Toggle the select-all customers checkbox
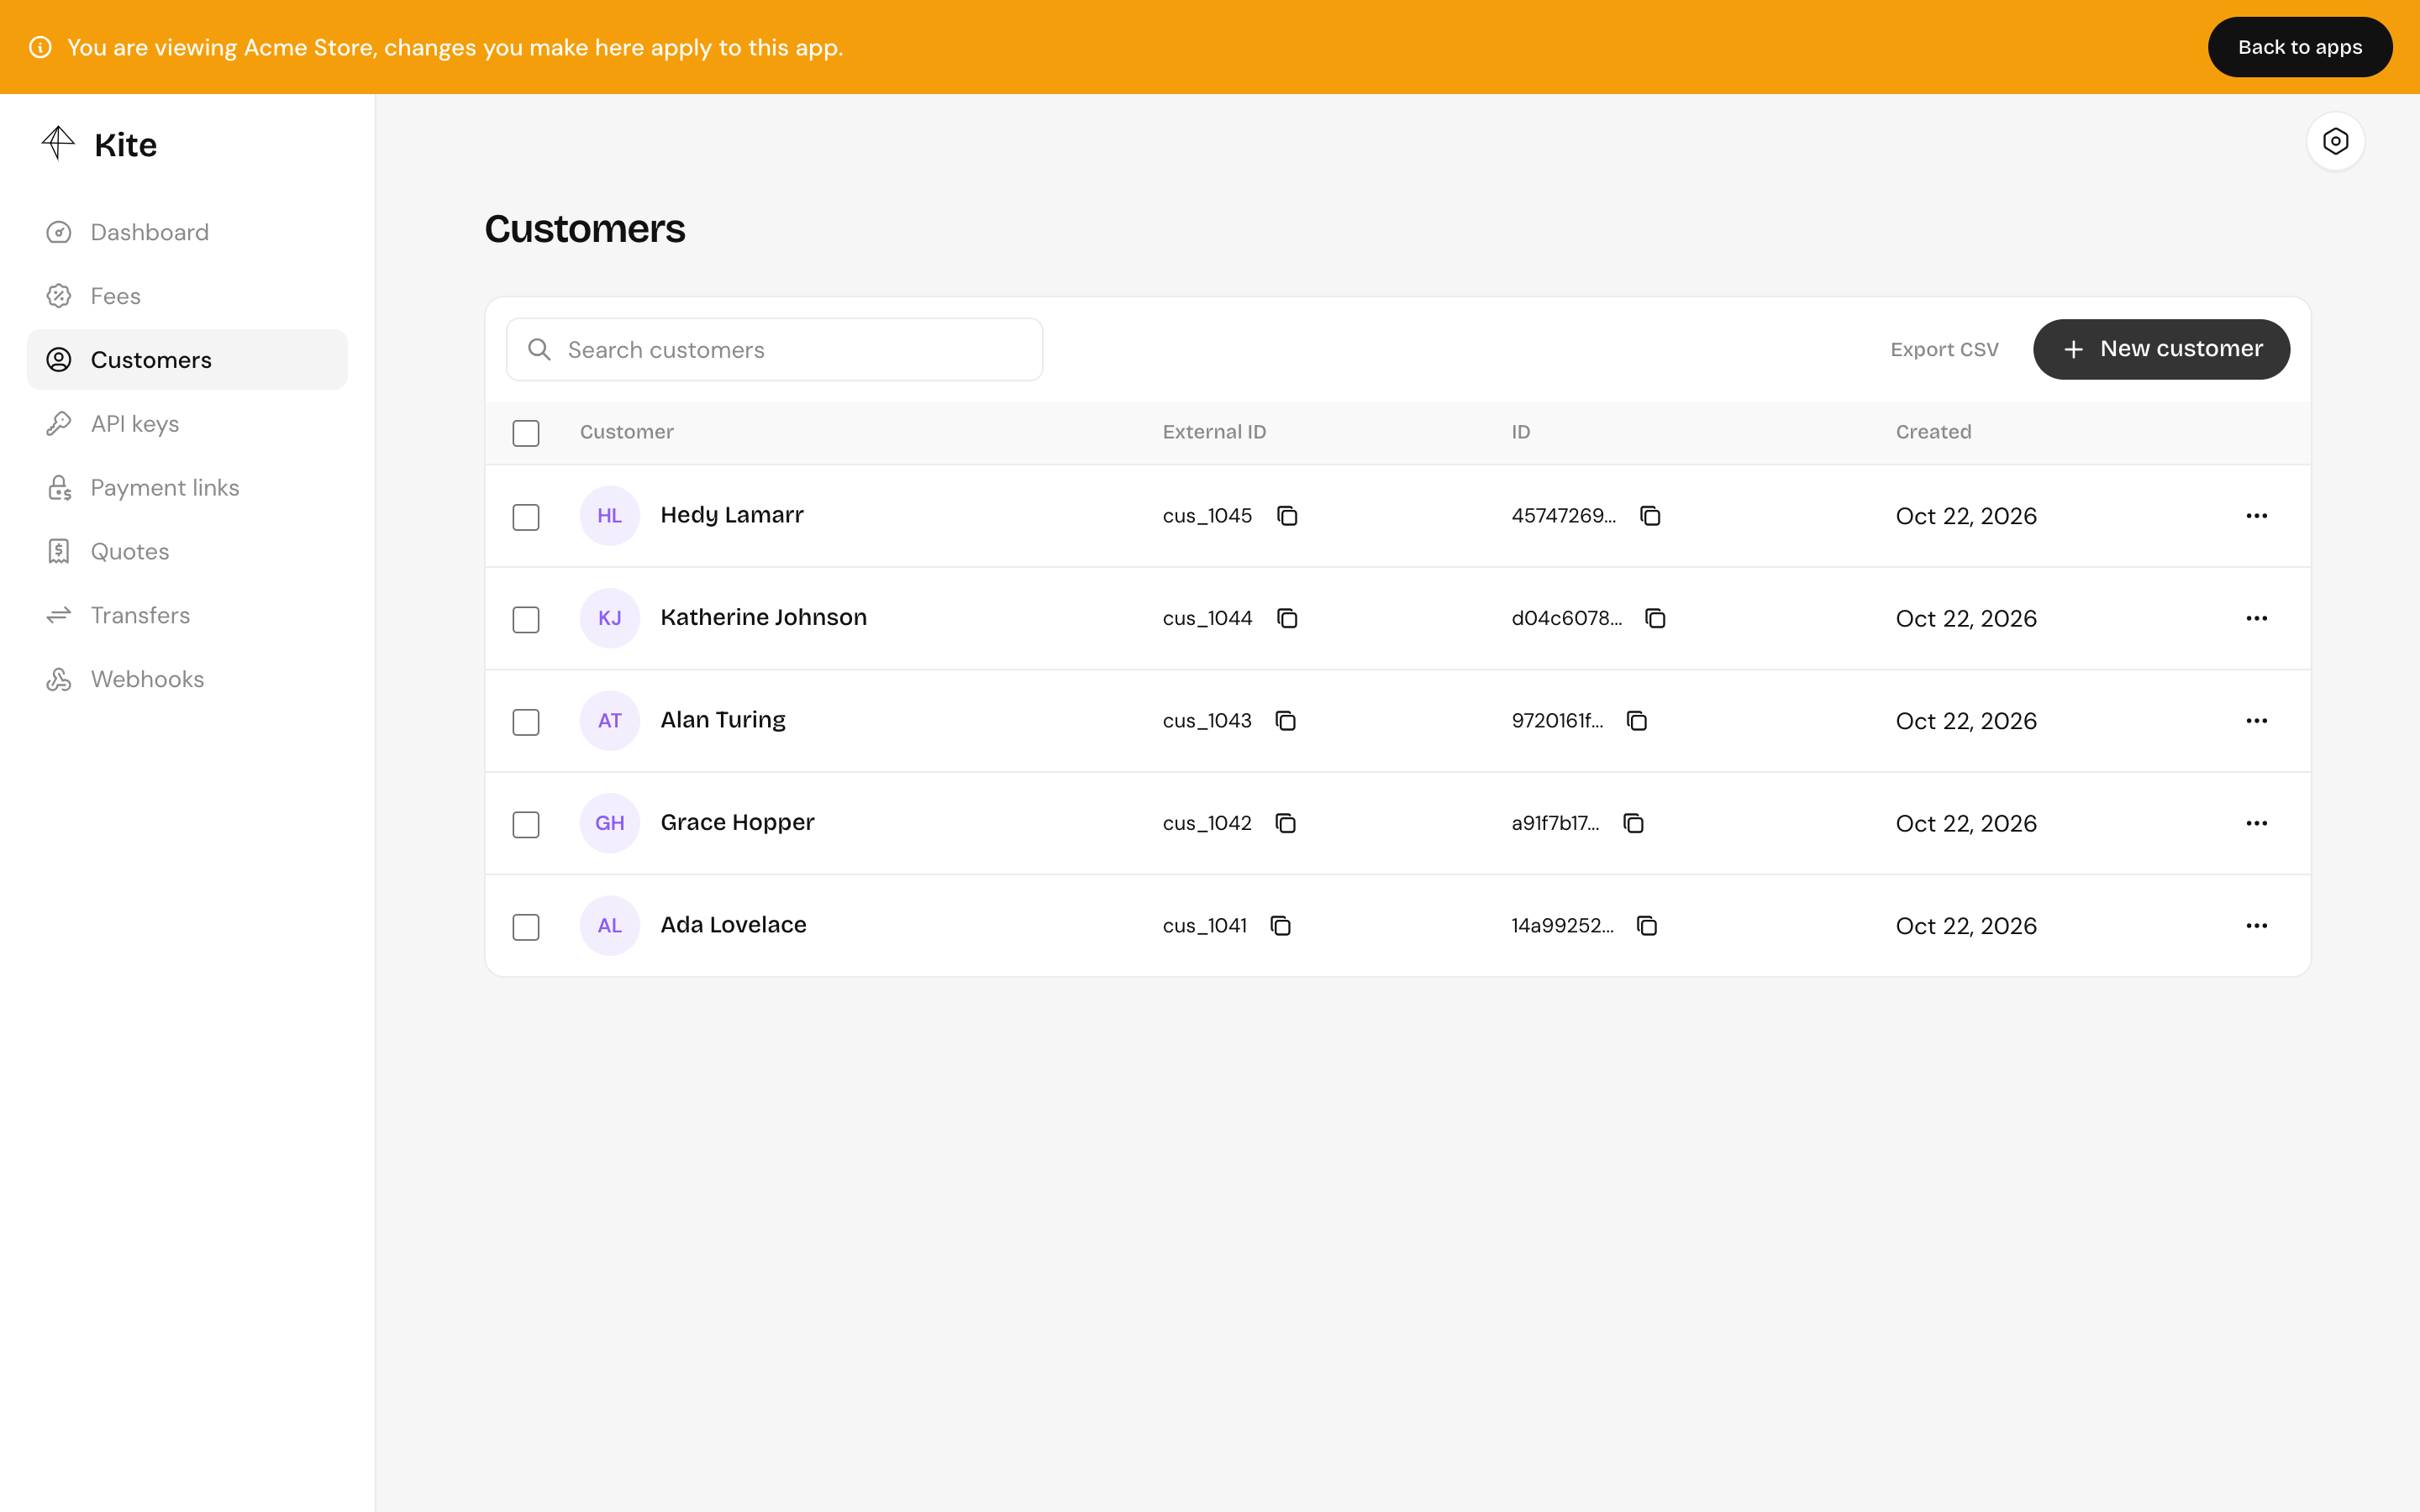 coord(526,433)
